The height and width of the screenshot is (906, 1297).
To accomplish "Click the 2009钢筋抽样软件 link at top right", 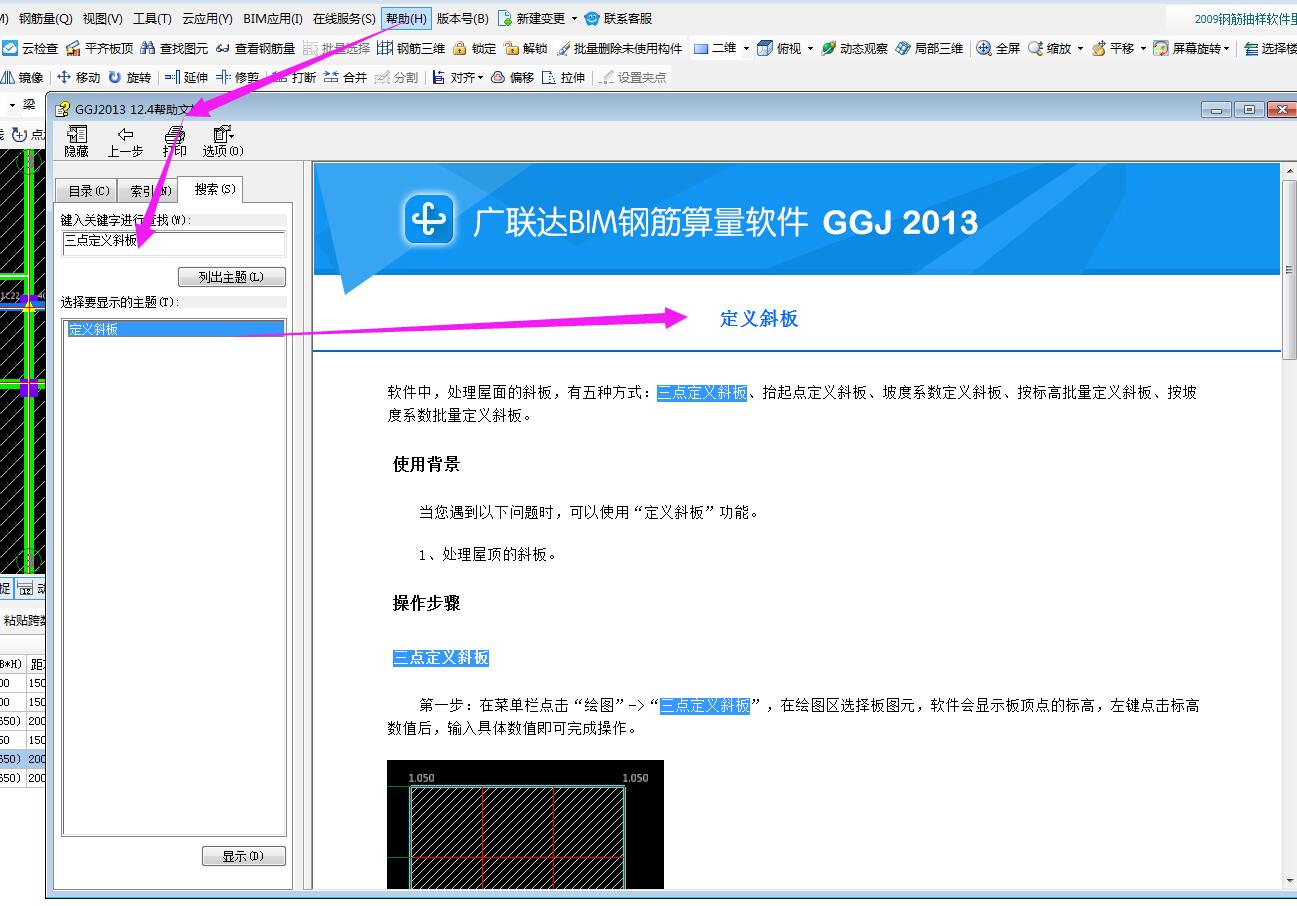I will (x=1244, y=18).
